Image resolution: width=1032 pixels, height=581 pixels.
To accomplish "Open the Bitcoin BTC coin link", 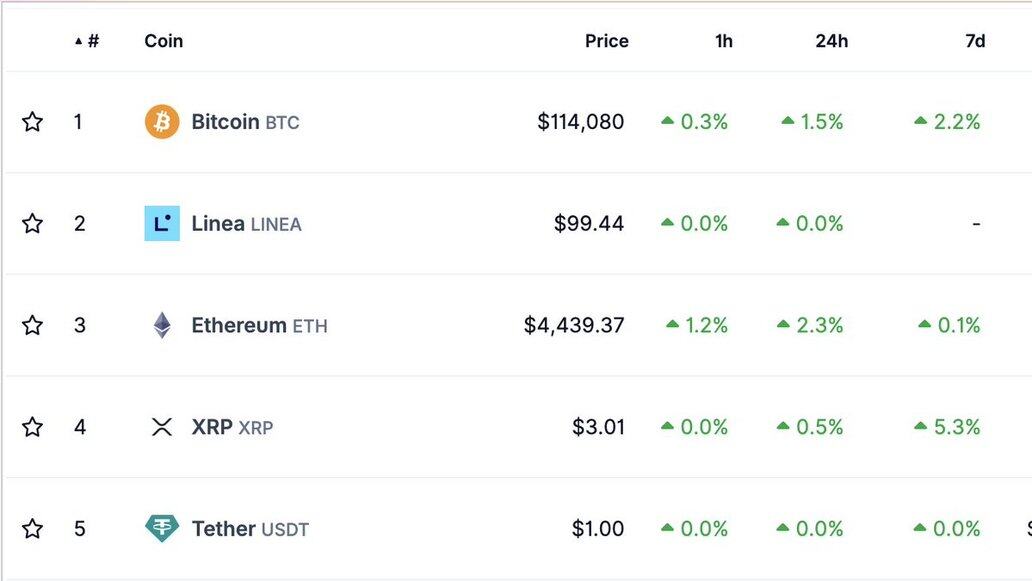I will pos(245,122).
